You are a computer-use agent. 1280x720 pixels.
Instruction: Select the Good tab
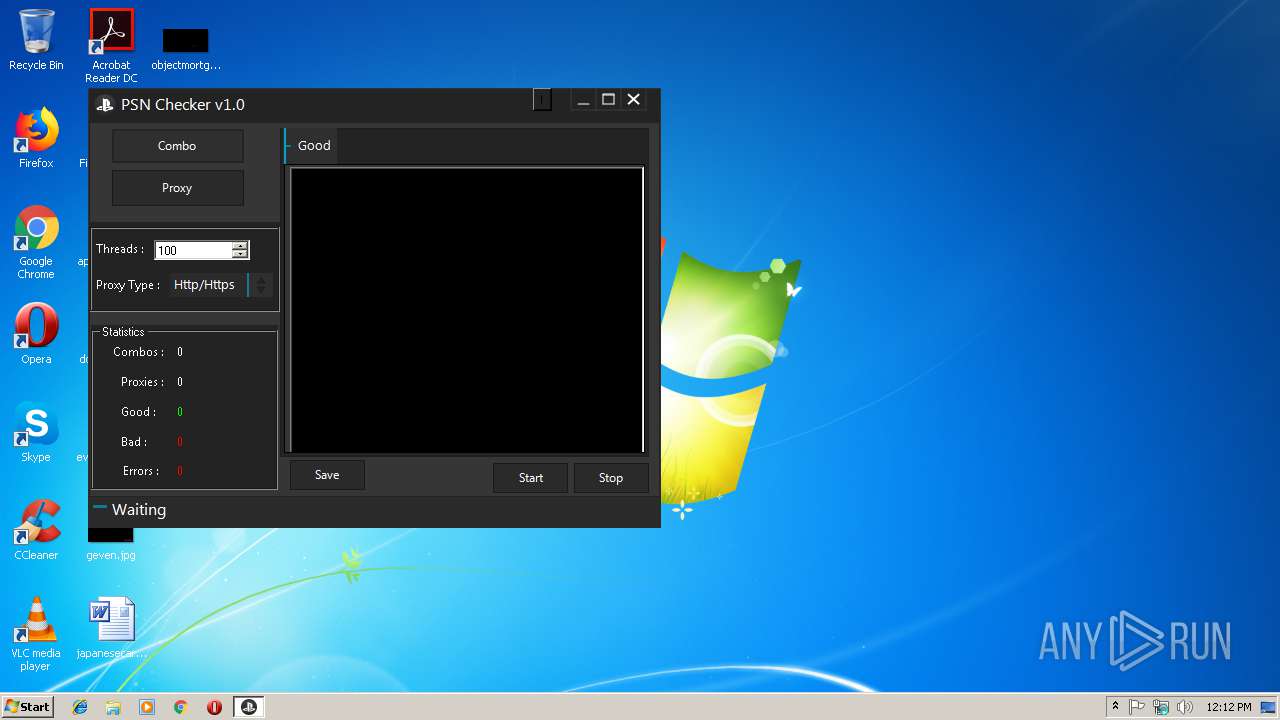click(313, 146)
